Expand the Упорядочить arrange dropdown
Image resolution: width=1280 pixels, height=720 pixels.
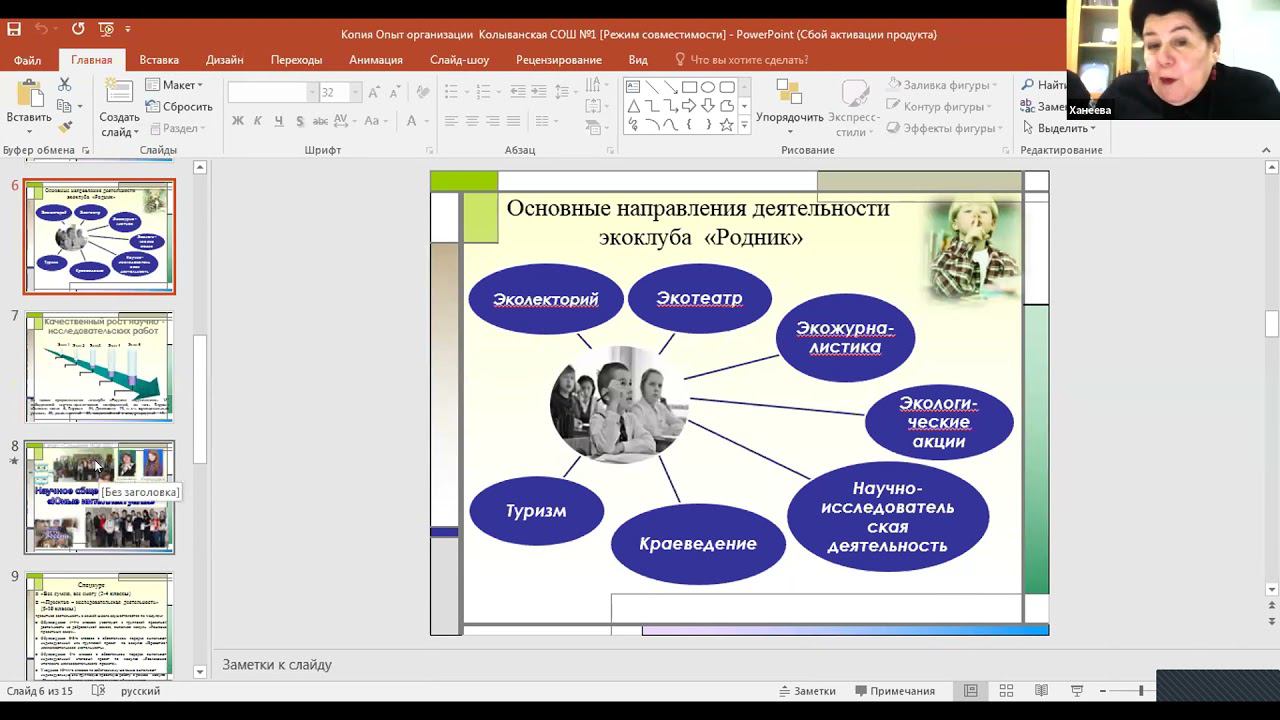(x=789, y=117)
